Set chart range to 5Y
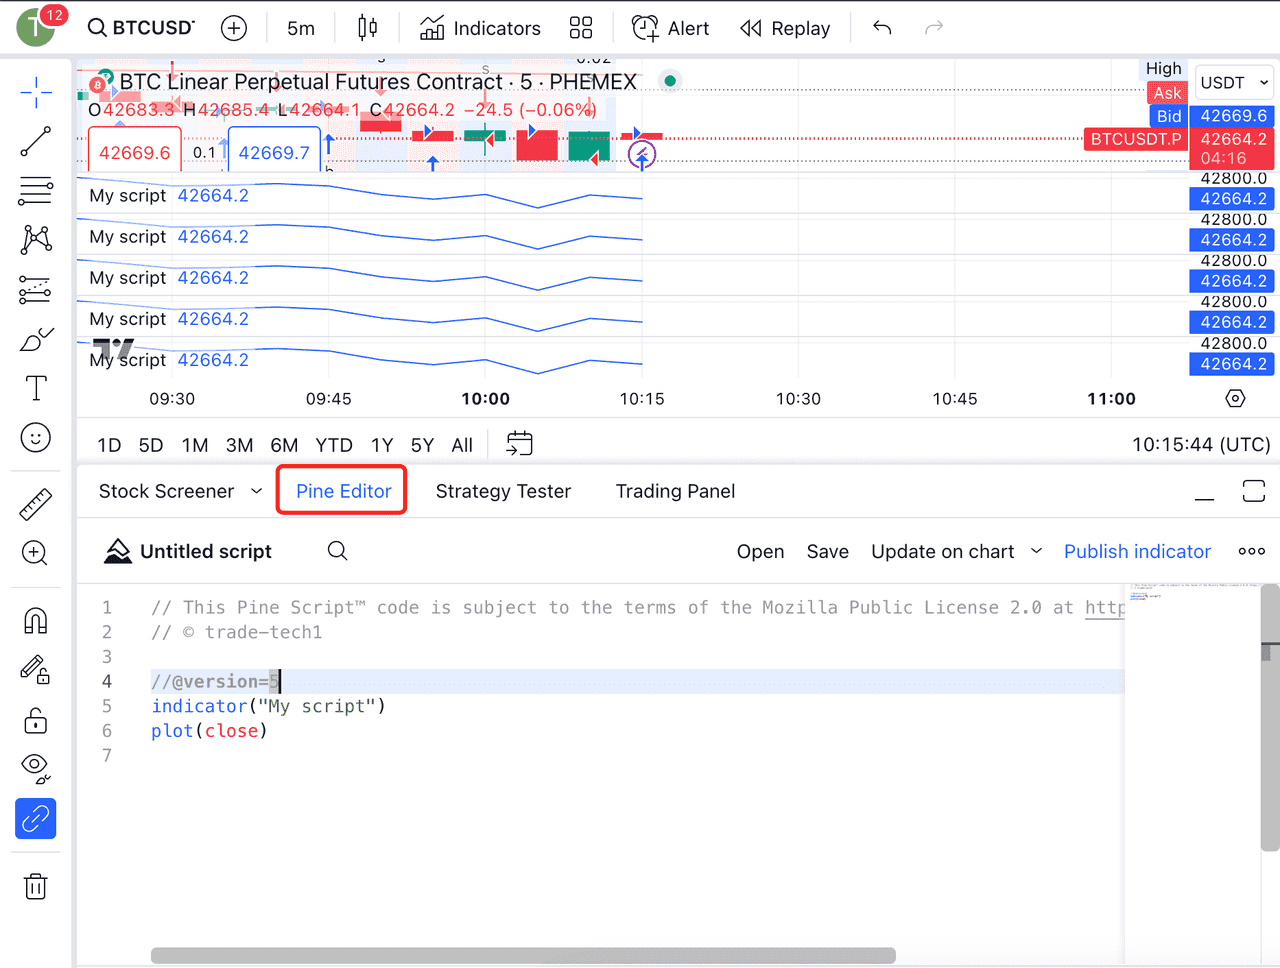The image size is (1280, 968). 422,445
